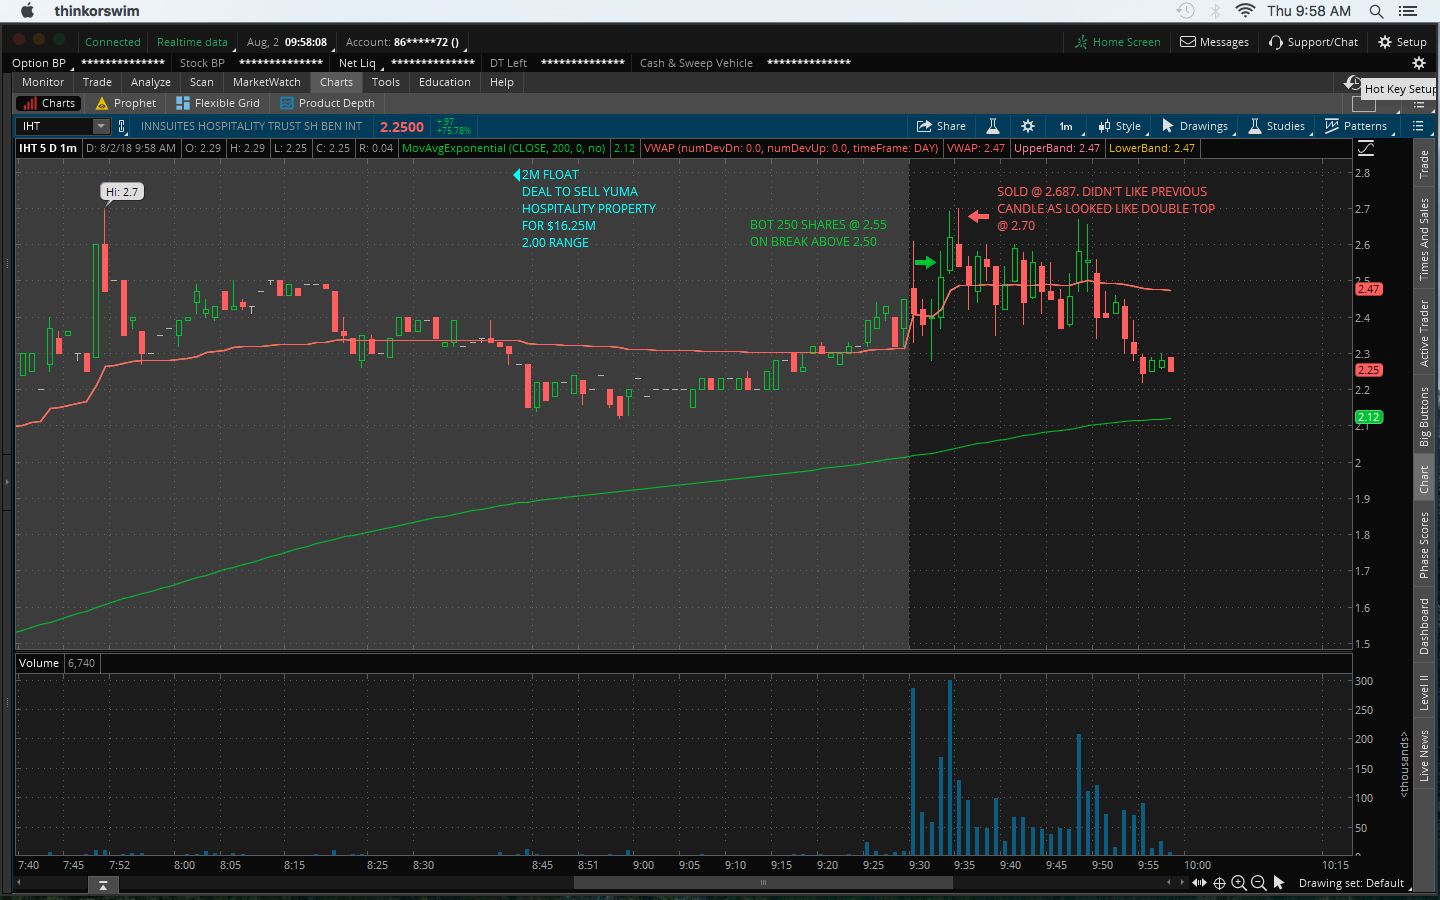The image size is (1440, 900).
Task: Open the Scan tab
Action: [x=202, y=82]
